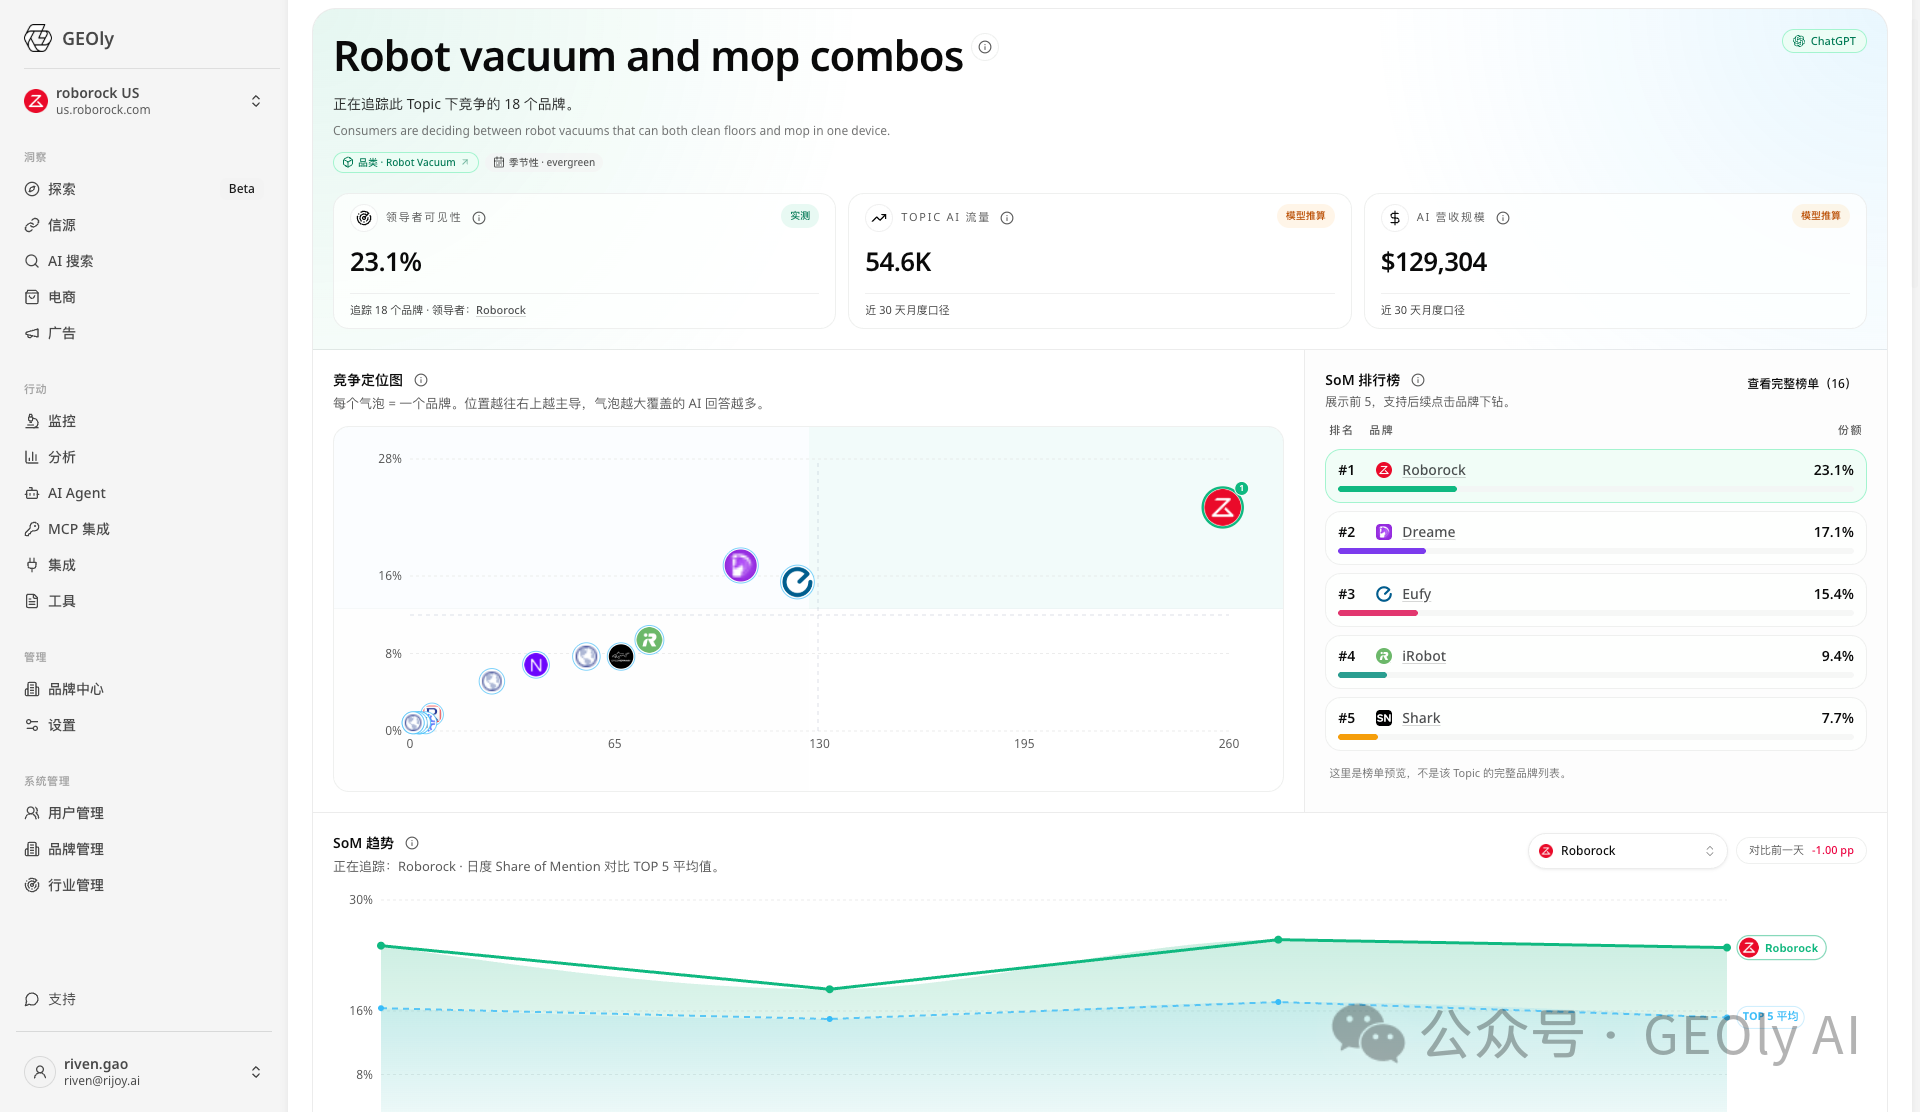The image size is (1920, 1112).
Task: Click the purple Dreame bubble in chart
Action: [x=740, y=565]
